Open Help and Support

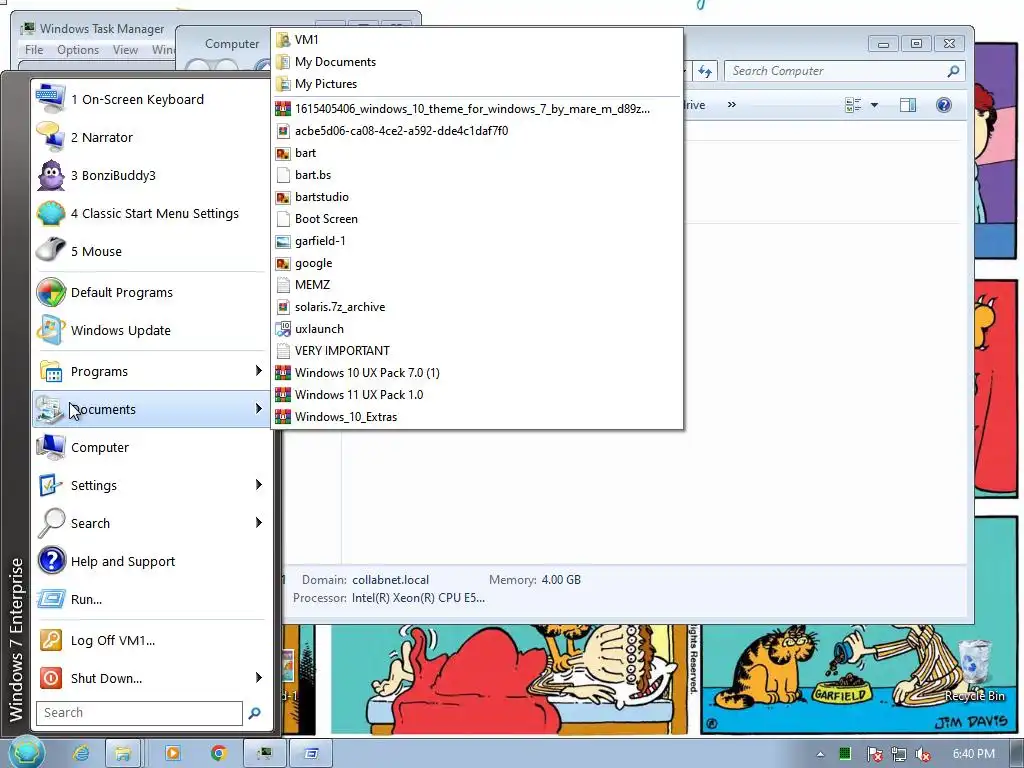point(152,561)
